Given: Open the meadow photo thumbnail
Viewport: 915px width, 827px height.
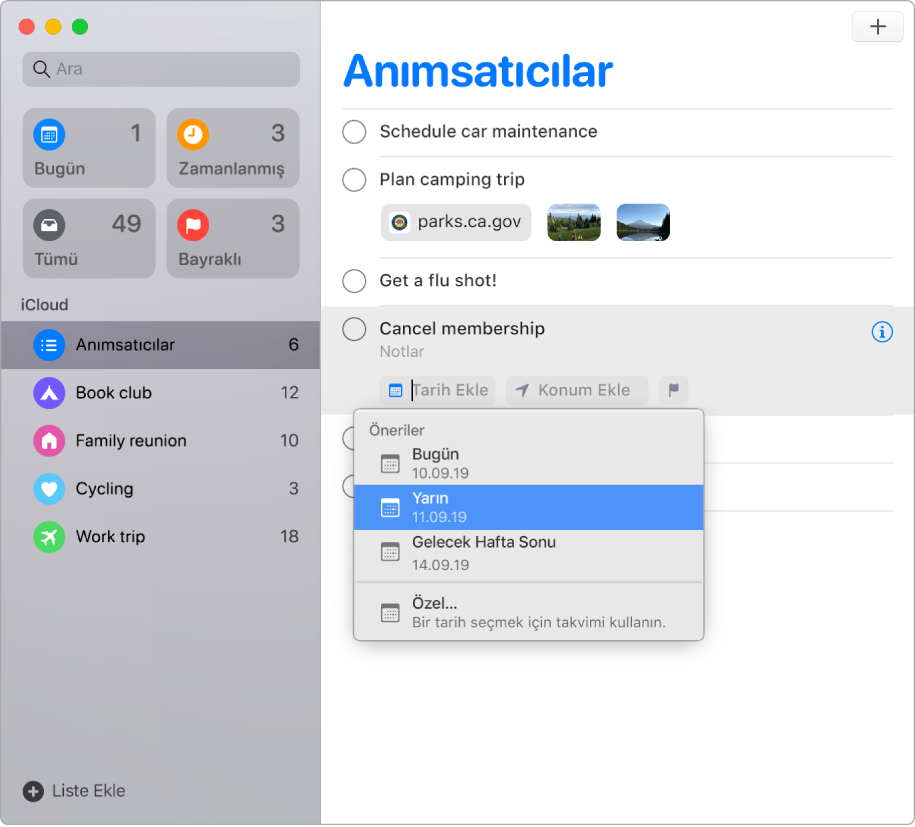Looking at the screenshot, I should point(574,222).
